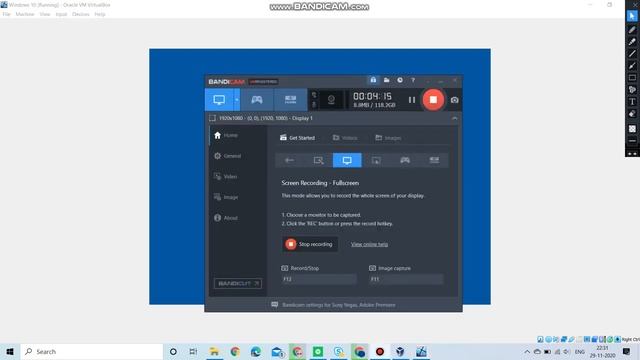
Task: Click the big red stop recording button
Action: click(x=433, y=100)
